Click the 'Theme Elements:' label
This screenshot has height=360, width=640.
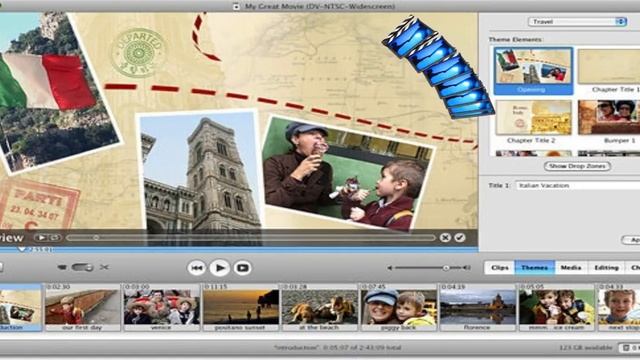(x=515, y=40)
